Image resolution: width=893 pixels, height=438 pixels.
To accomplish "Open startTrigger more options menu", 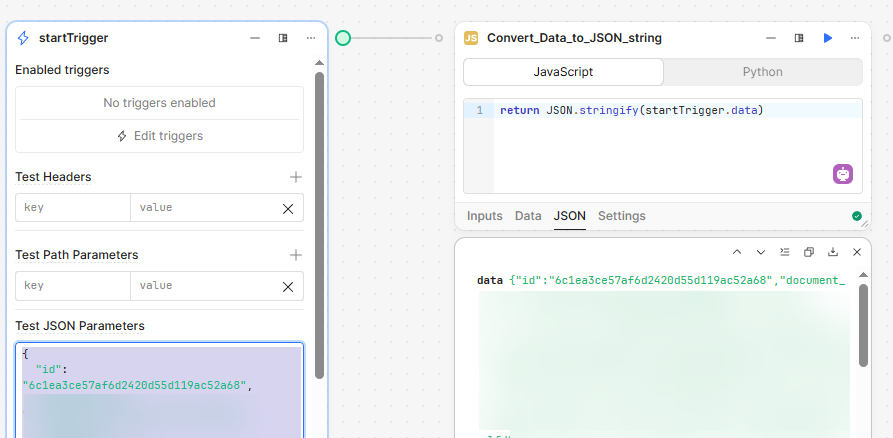I will point(311,38).
